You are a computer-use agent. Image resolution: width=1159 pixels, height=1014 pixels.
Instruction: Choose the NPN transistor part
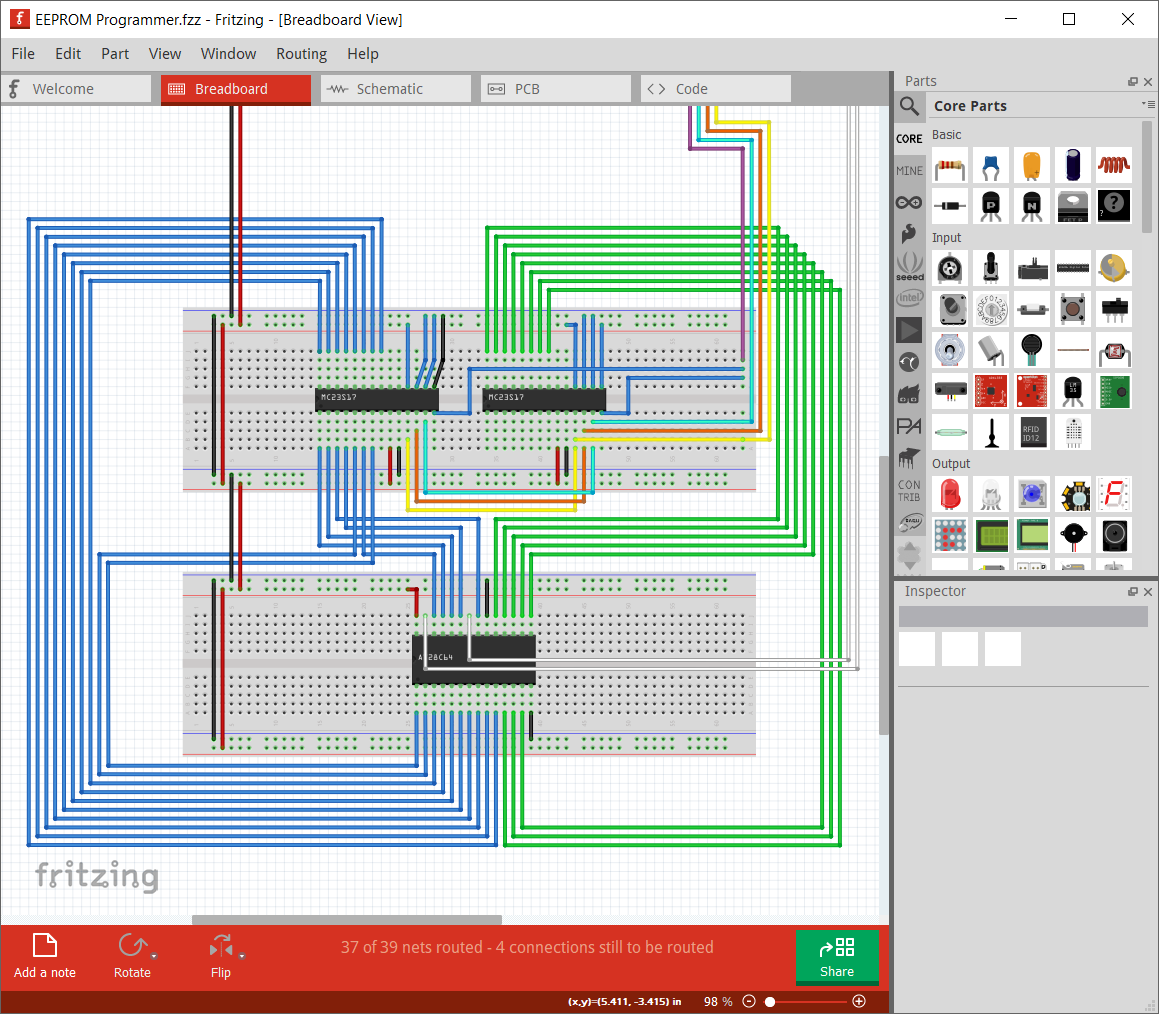coord(1032,206)
